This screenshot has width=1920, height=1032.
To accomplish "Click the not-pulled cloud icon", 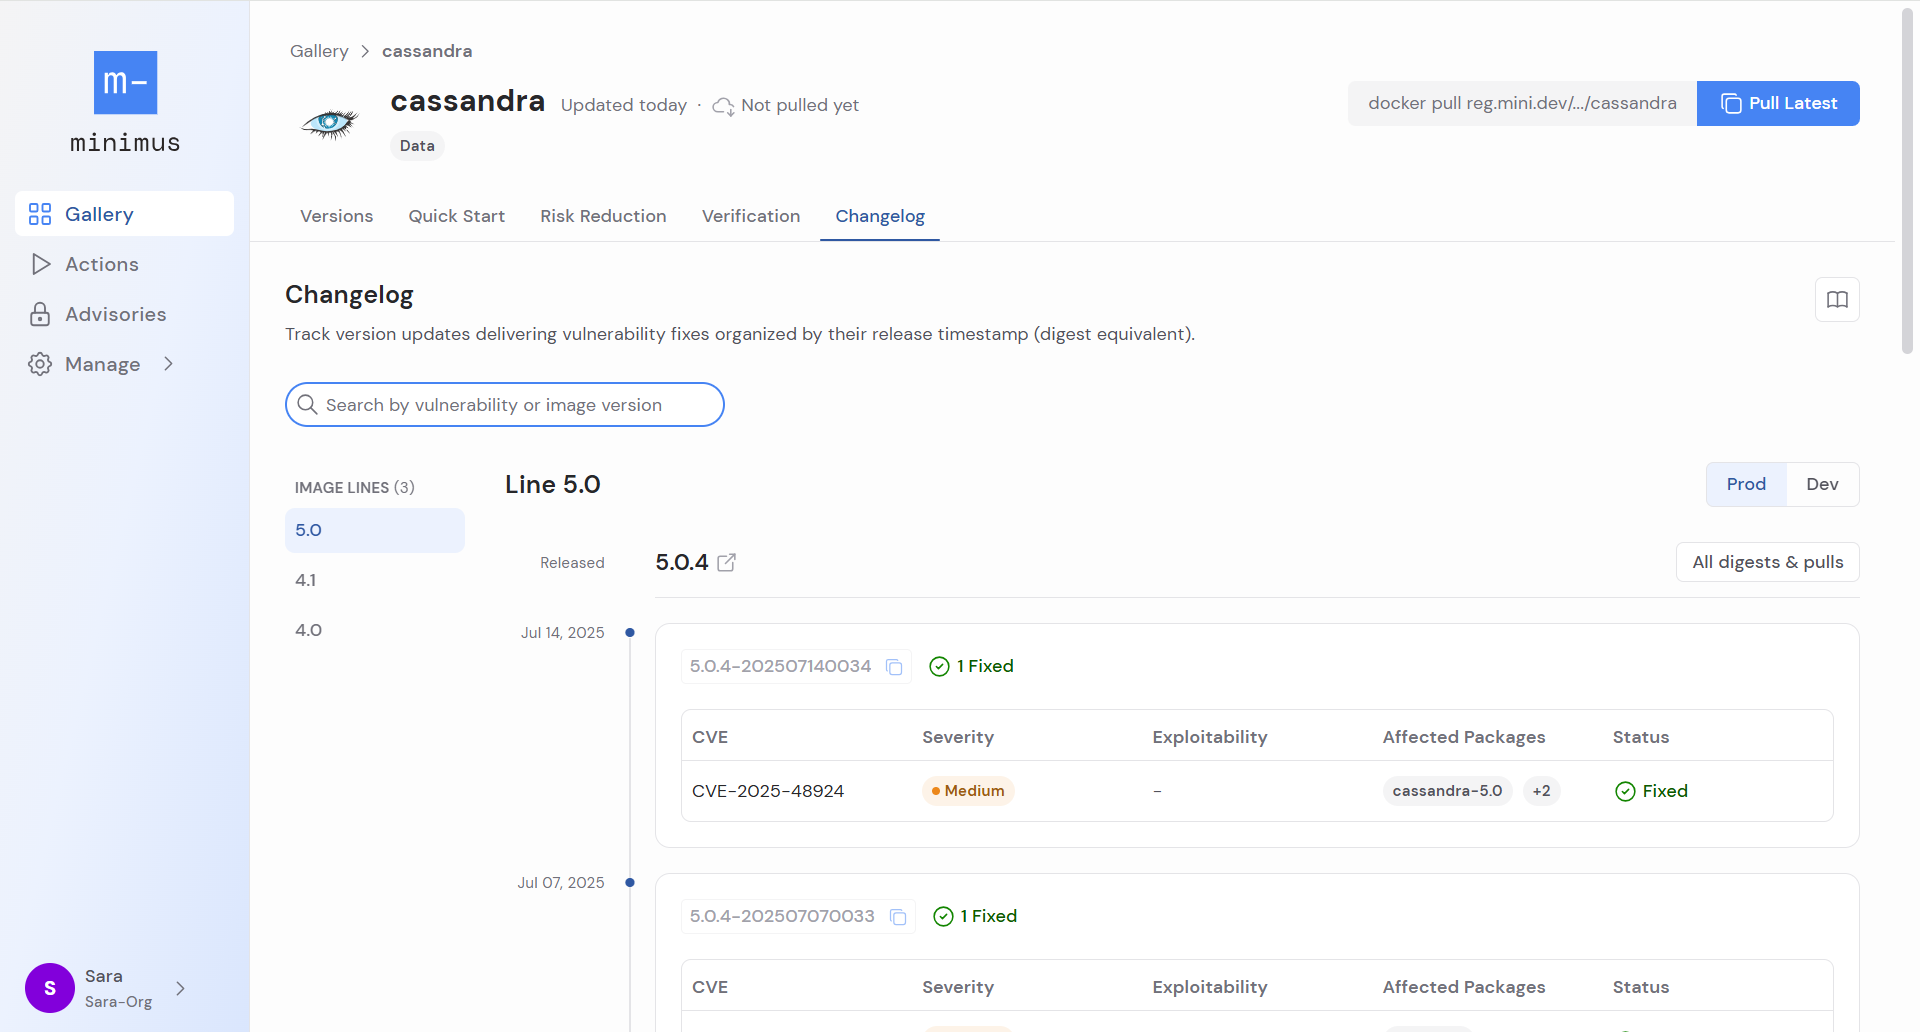I will [723, 106].
